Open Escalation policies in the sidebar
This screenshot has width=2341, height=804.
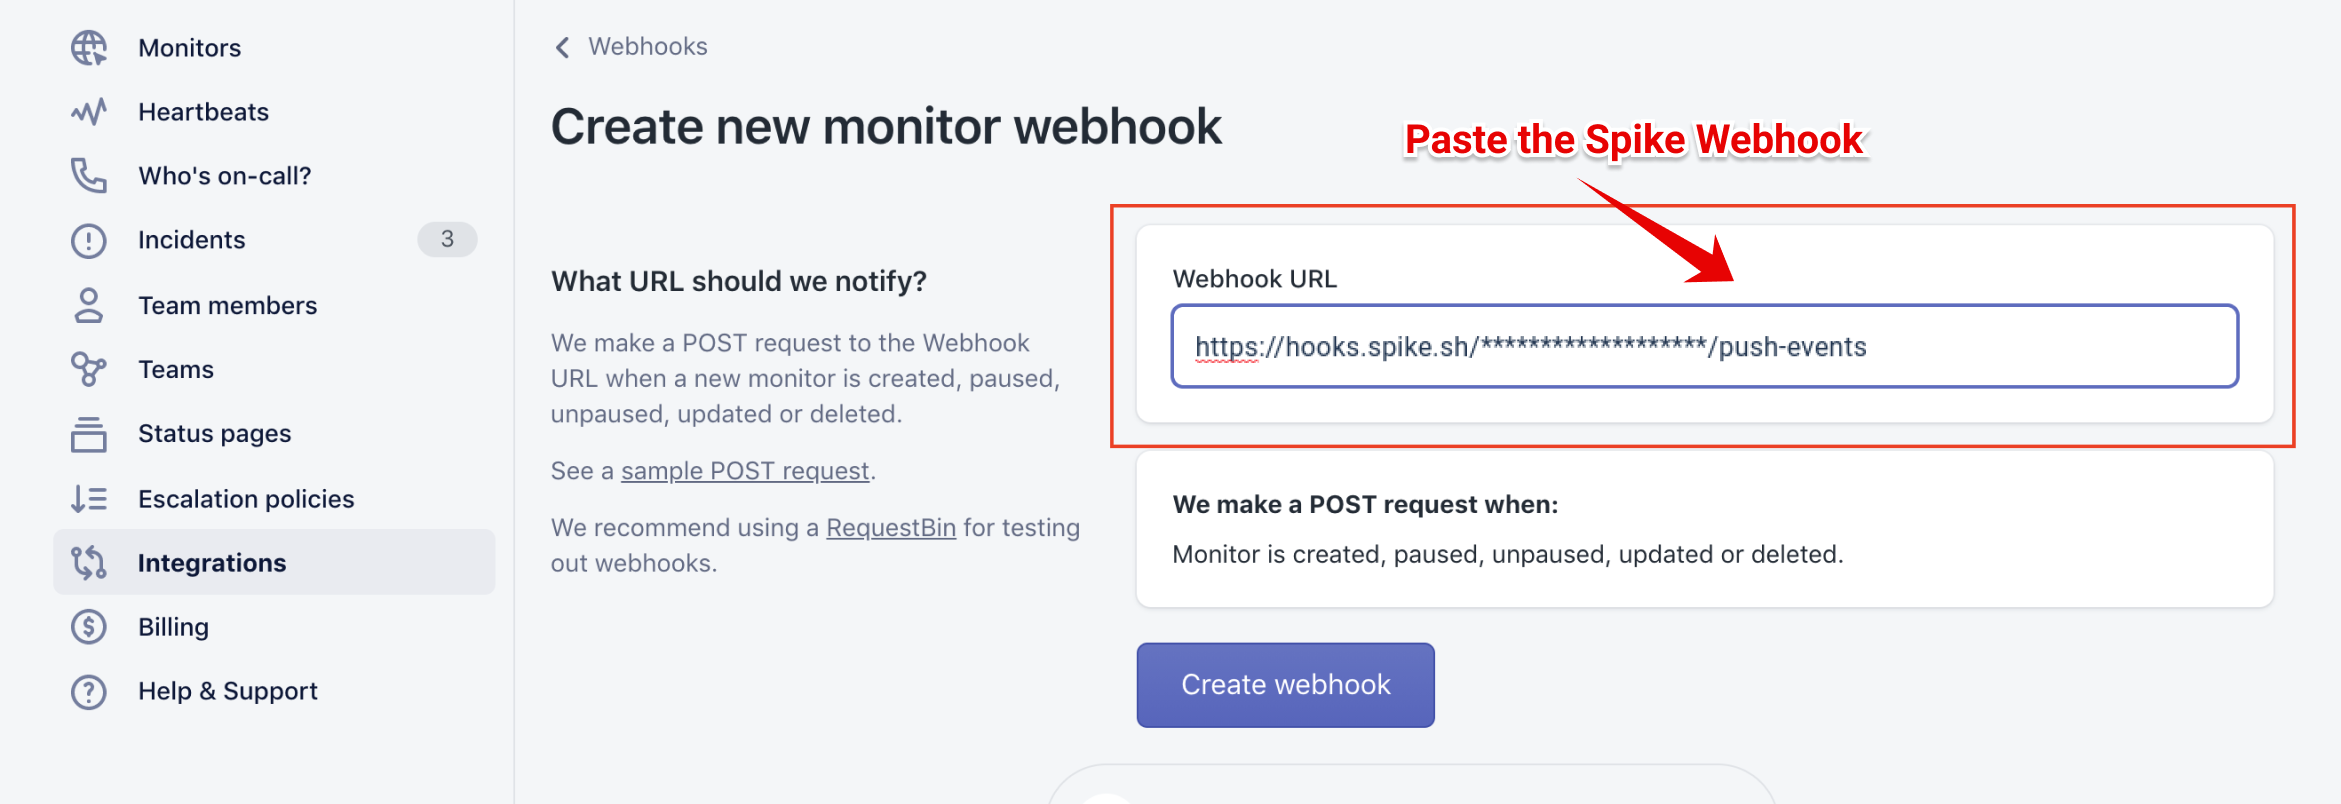(246, 499)
